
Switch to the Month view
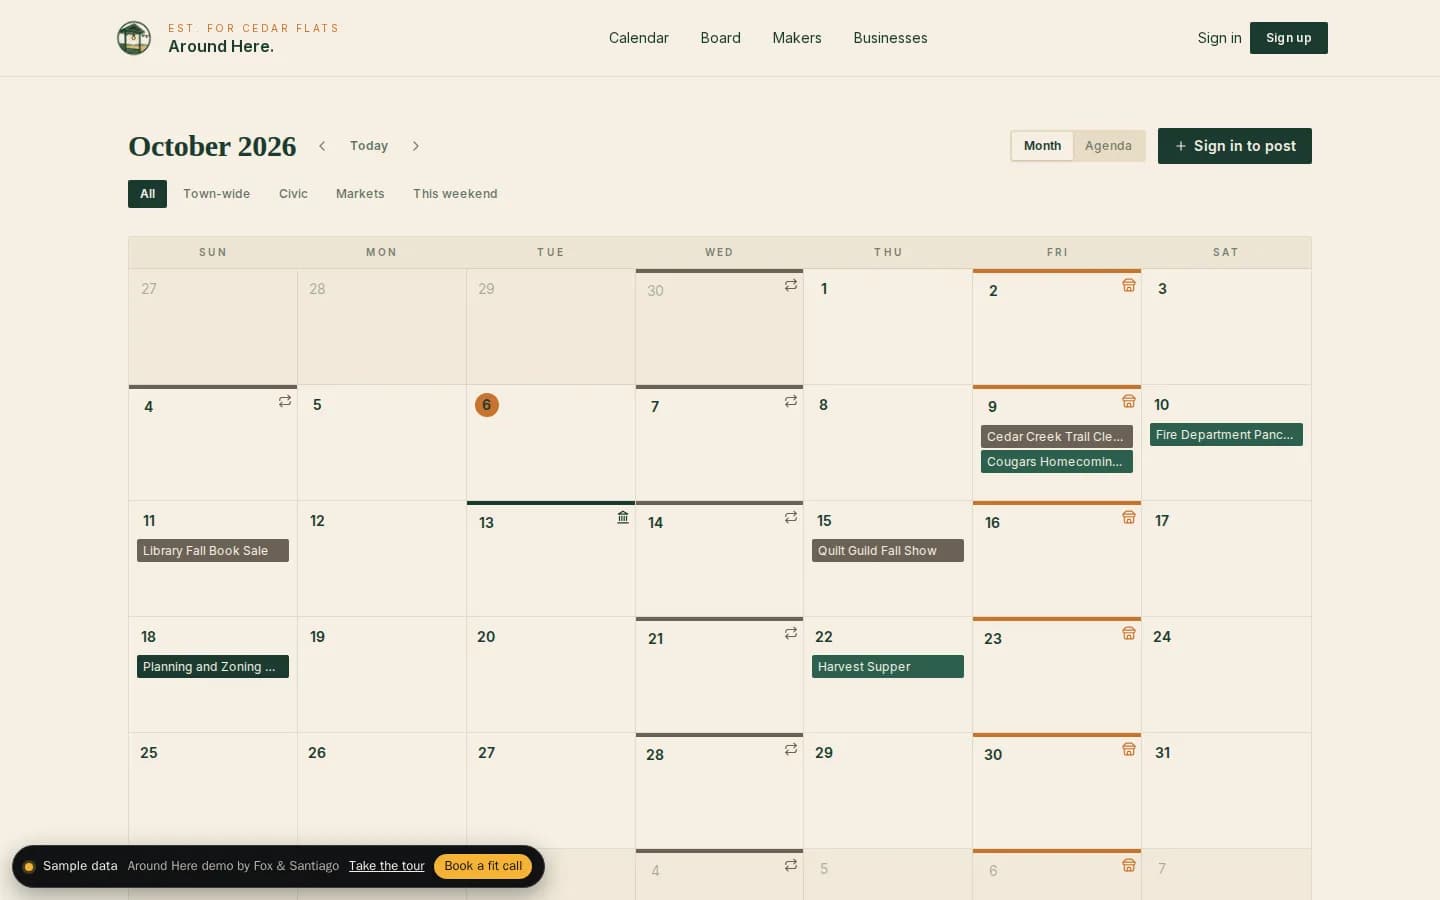pyautogui.click(x=1042, y=146)
